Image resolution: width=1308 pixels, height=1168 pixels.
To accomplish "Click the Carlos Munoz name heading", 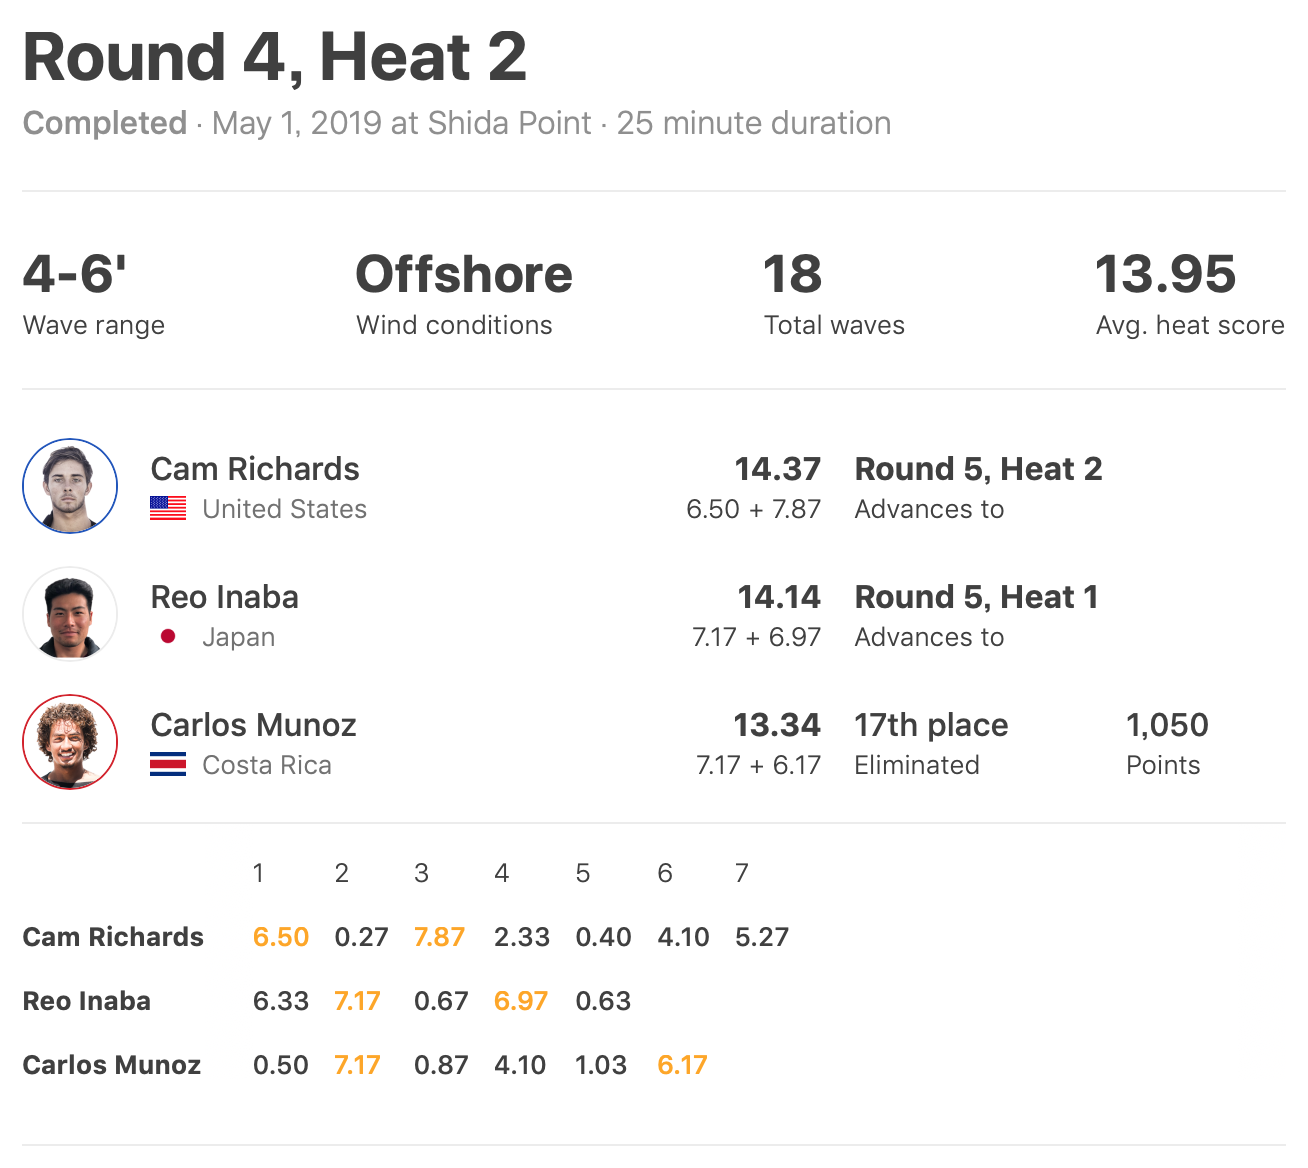I will click(x=253, y=725).
